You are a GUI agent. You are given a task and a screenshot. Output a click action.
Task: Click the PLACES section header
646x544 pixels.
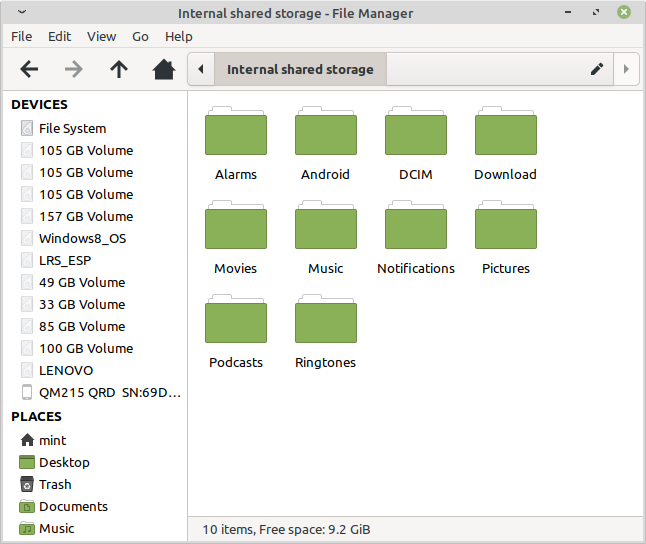coord(36,417)
